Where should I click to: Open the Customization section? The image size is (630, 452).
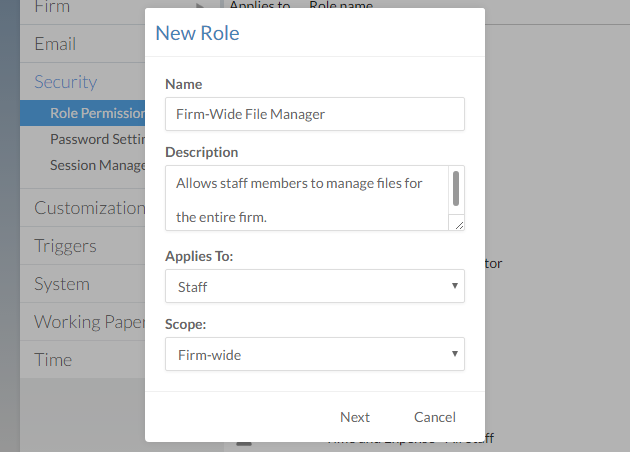pyautogui.click(x=88, y=208)
